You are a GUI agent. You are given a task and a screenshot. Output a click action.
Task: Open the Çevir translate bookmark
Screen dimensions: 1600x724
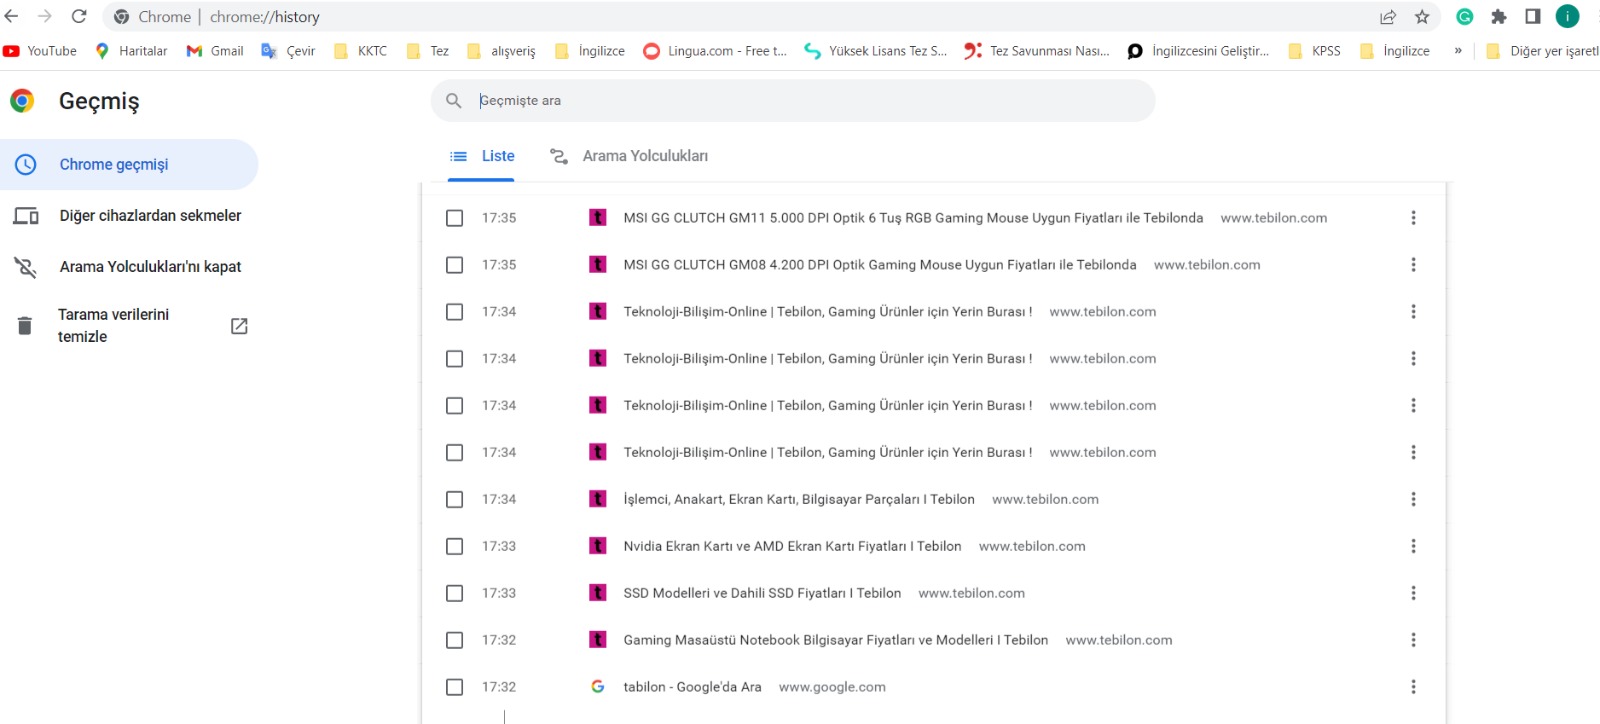(288, 51)
